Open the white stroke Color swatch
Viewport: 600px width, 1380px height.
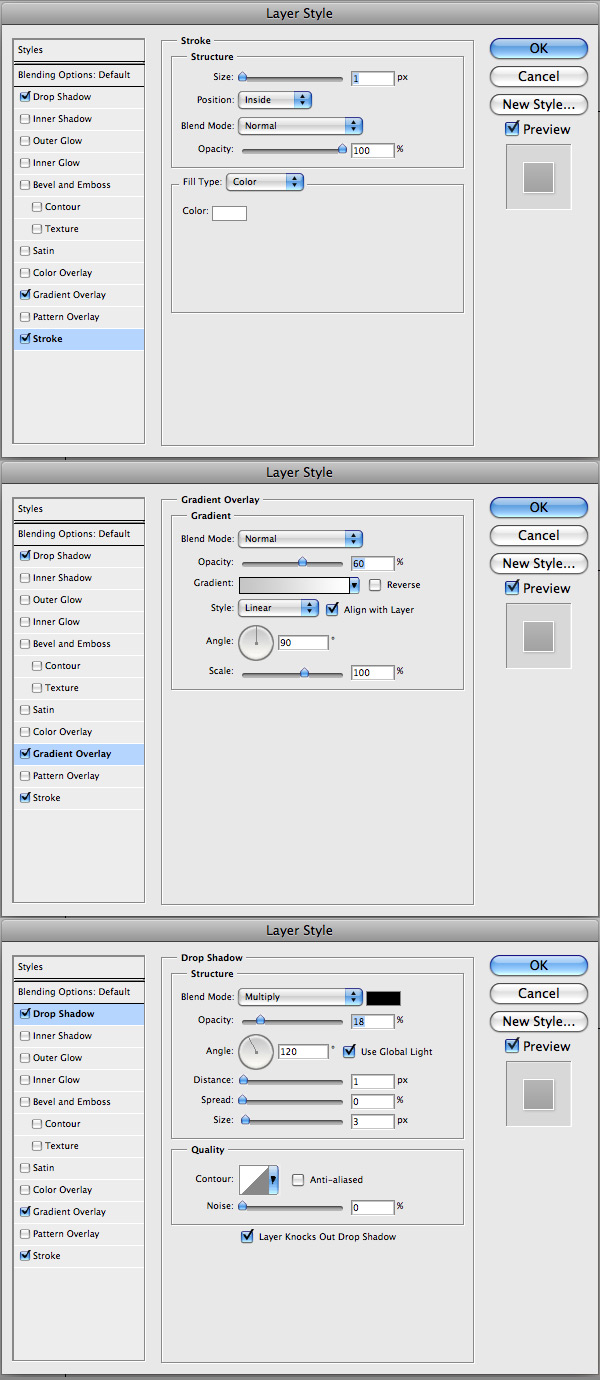pyautogui.click(x=229, y=213)
